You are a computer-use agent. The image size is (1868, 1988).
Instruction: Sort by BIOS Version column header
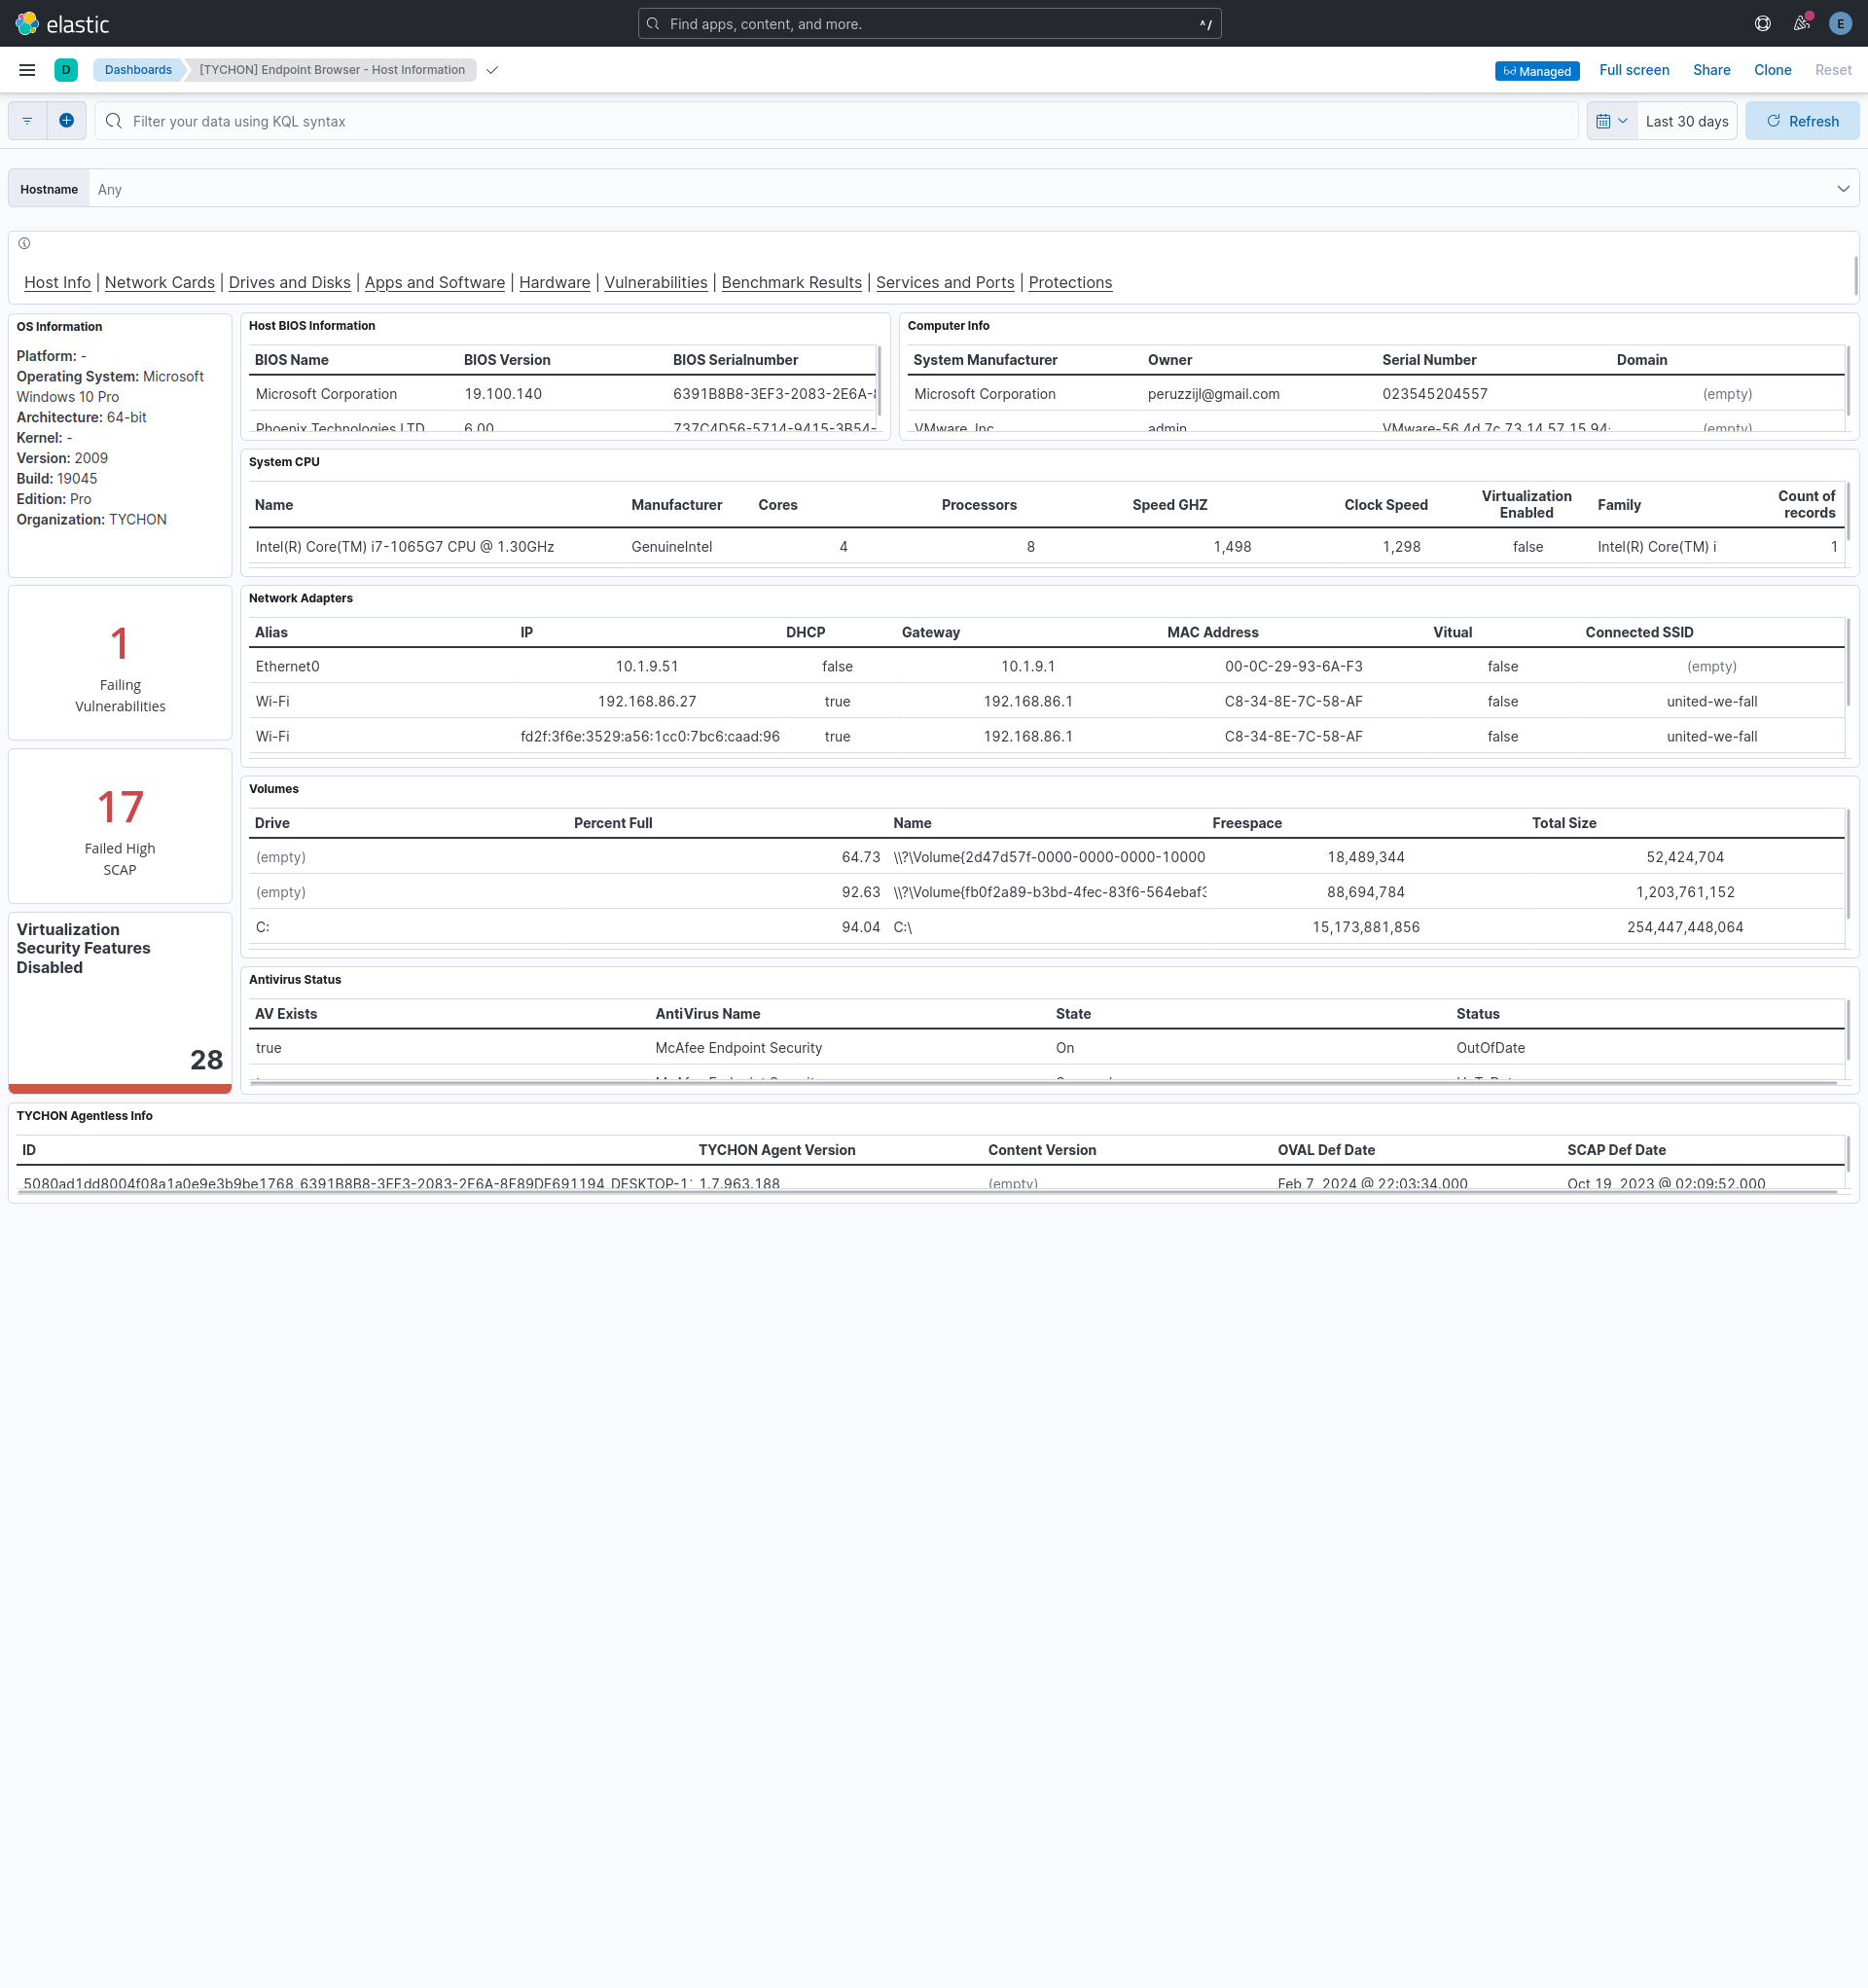[x=507, y=360]
